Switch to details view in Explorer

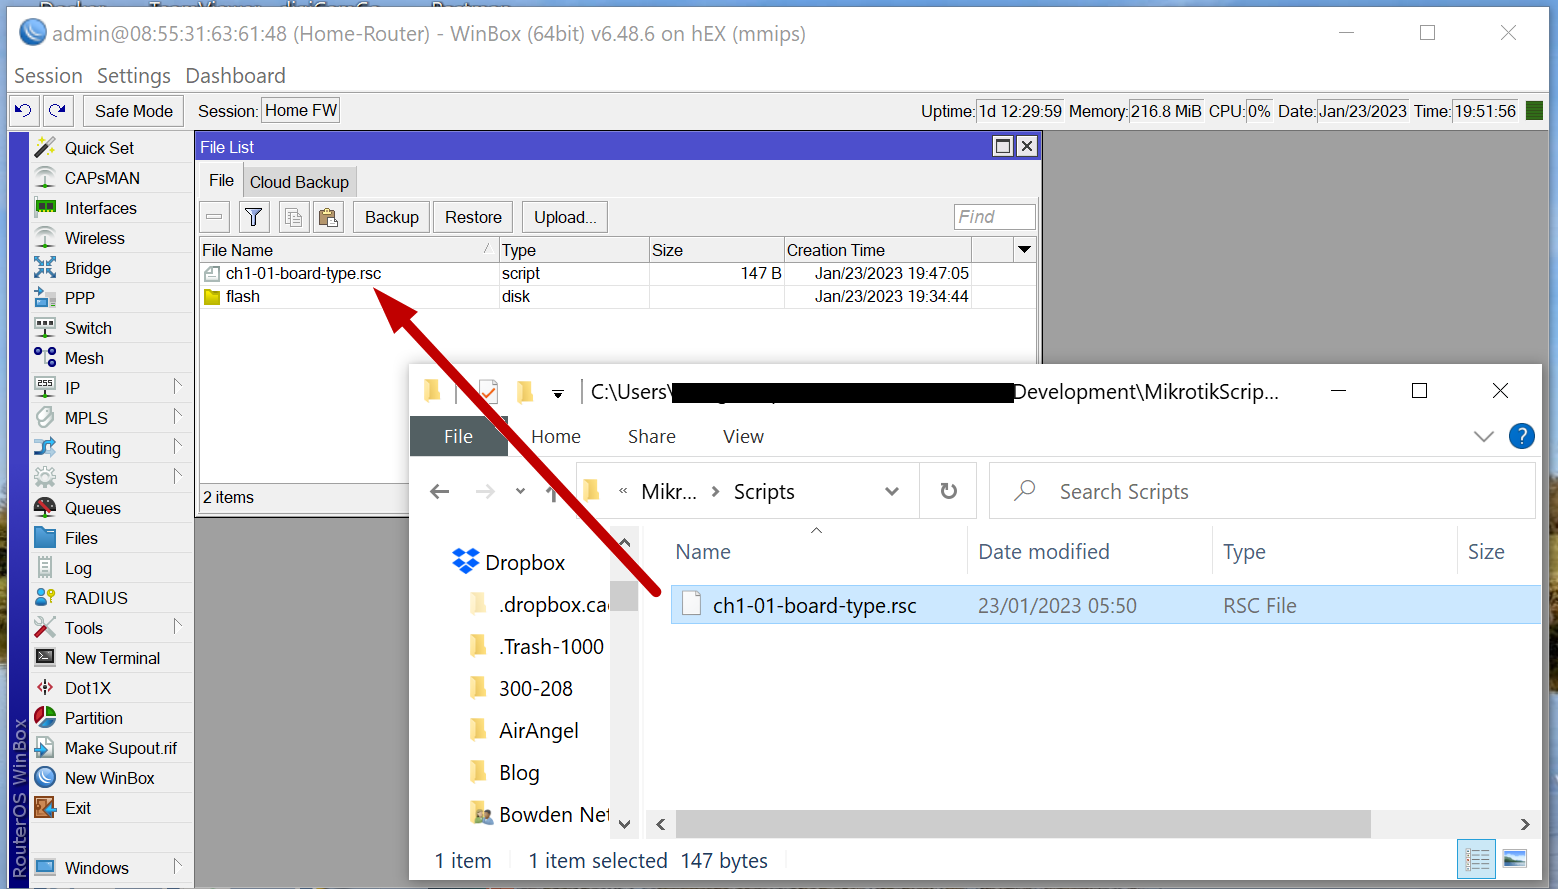[x=1477, y=859]
